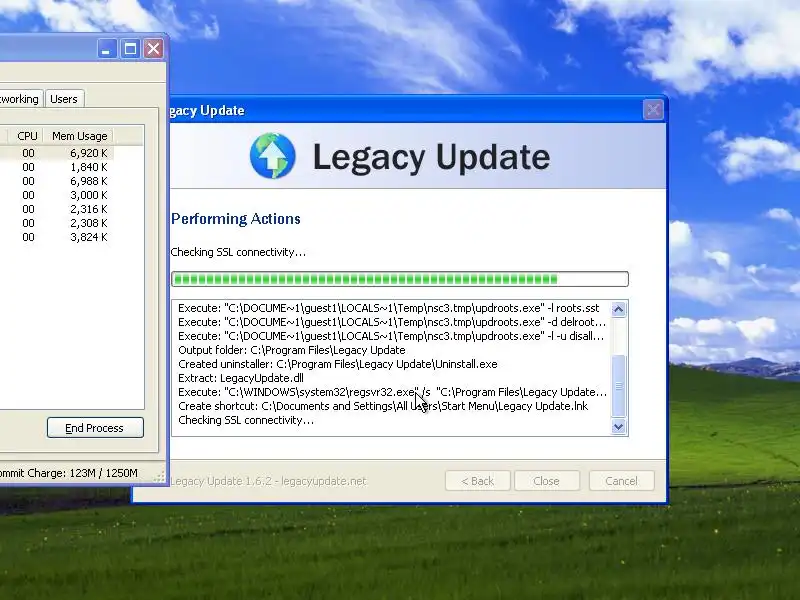Click the Commit Charge status bar text

click(69, 473)
